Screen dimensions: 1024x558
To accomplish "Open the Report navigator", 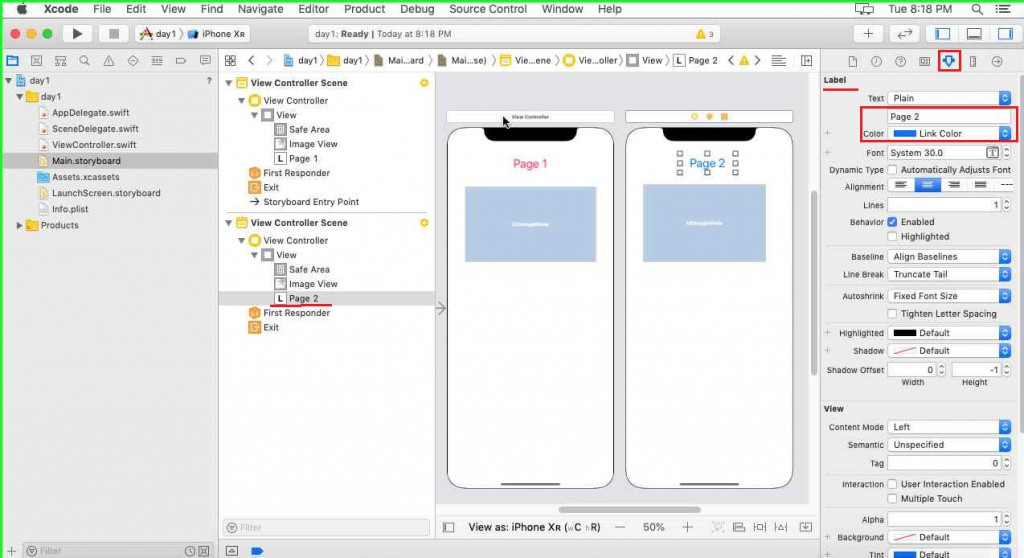I will click(x=205, y=61).
